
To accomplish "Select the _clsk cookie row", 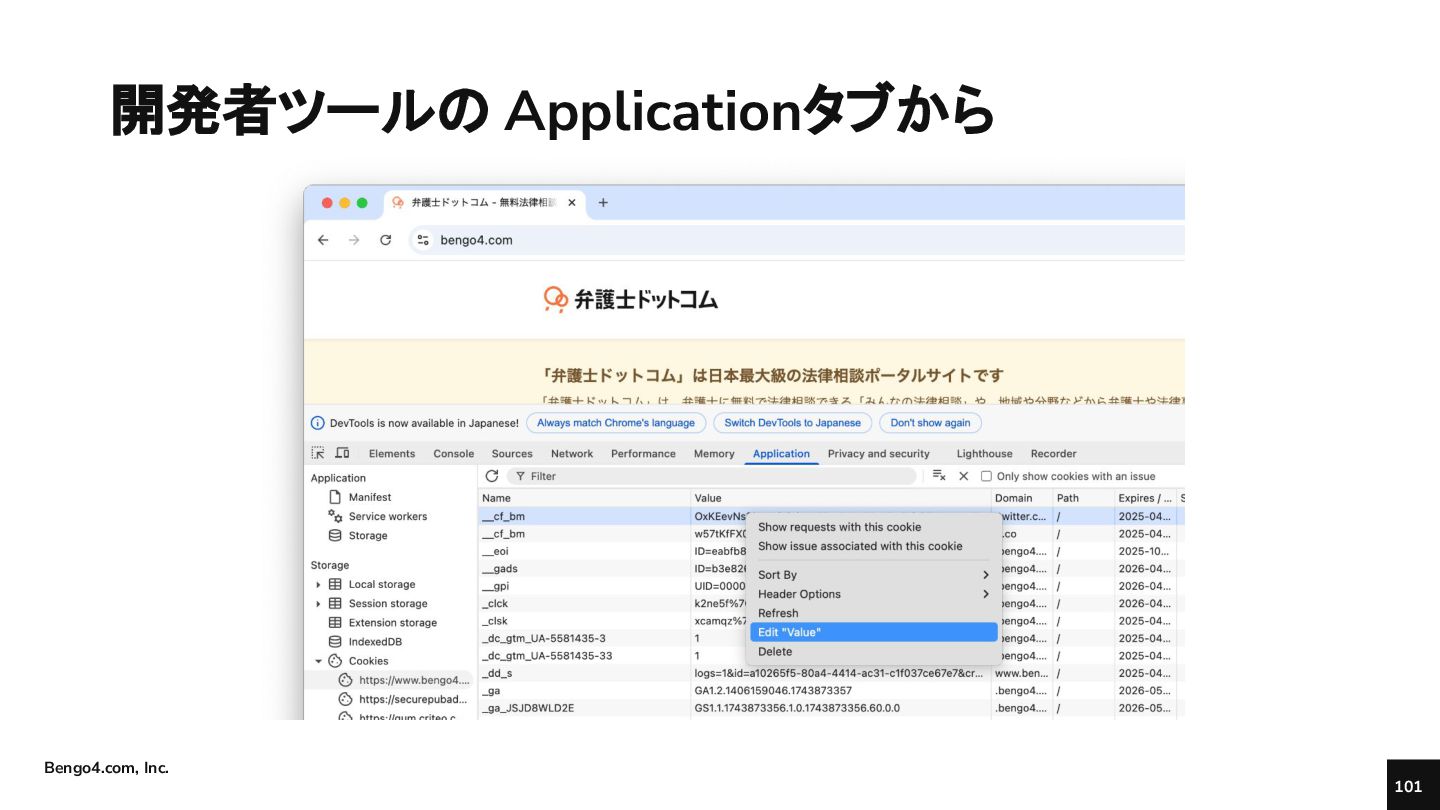I will 831,621.
